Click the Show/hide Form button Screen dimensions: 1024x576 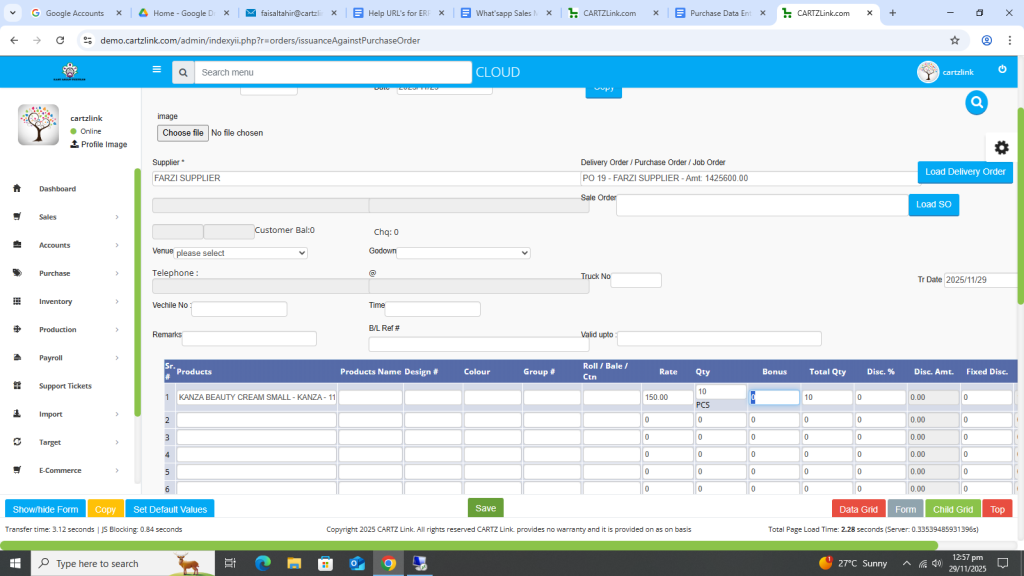pyautogui.click(x=45, y=509)
